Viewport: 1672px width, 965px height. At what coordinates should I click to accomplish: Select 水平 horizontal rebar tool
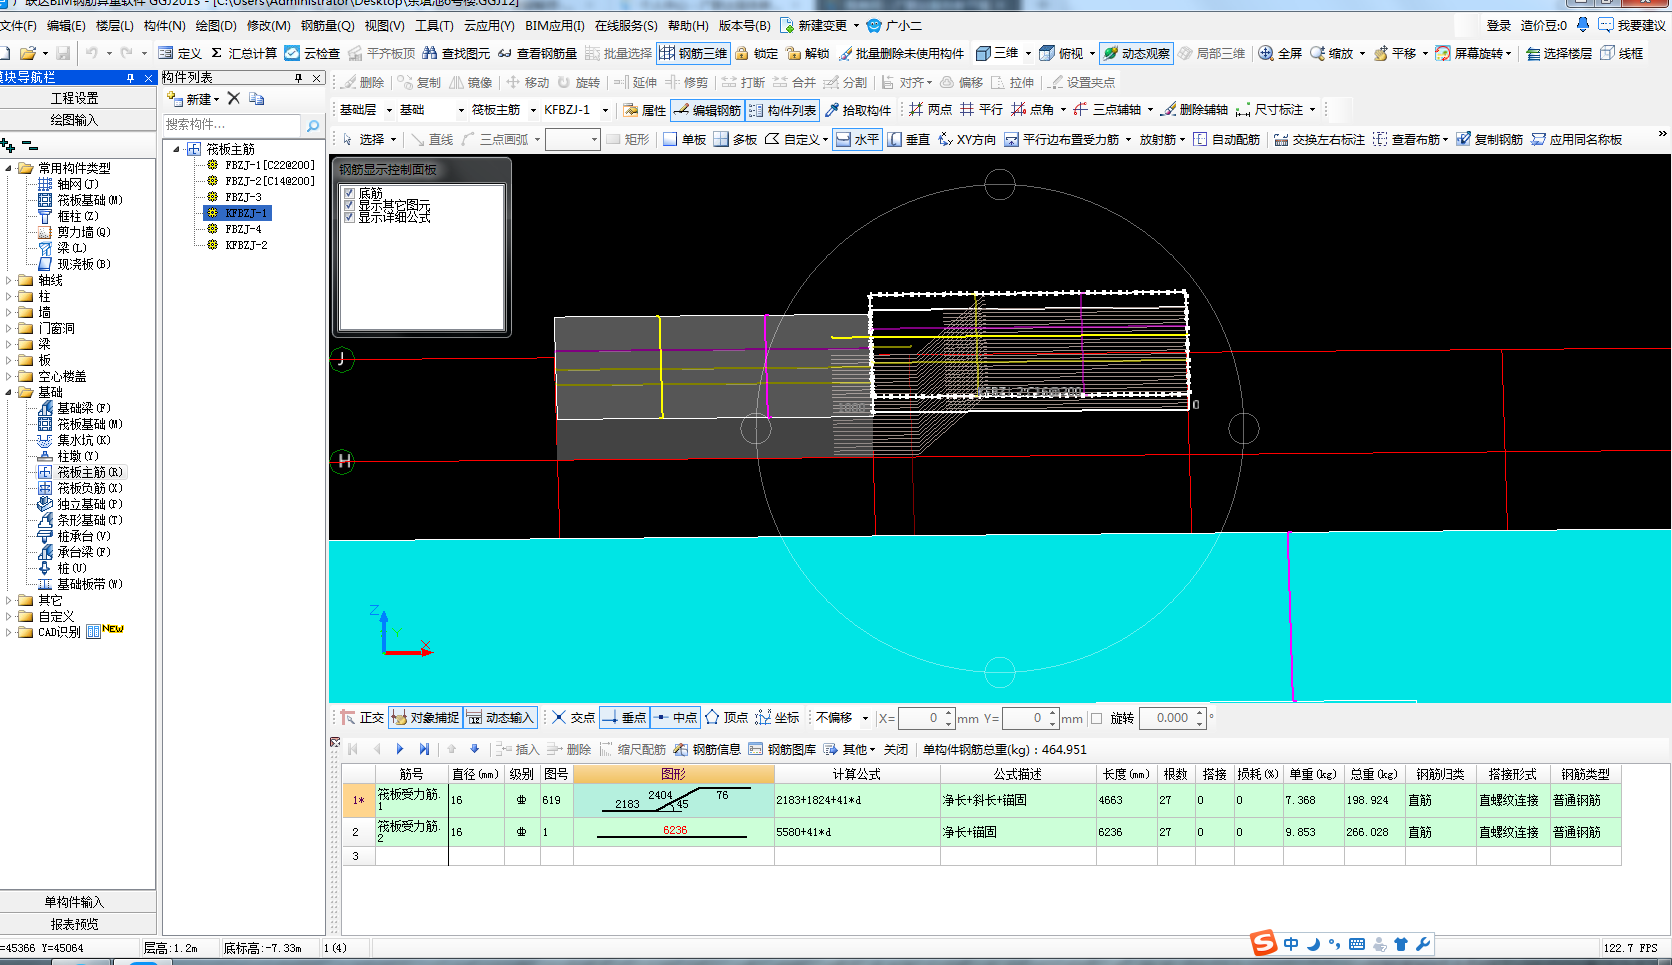858,139
